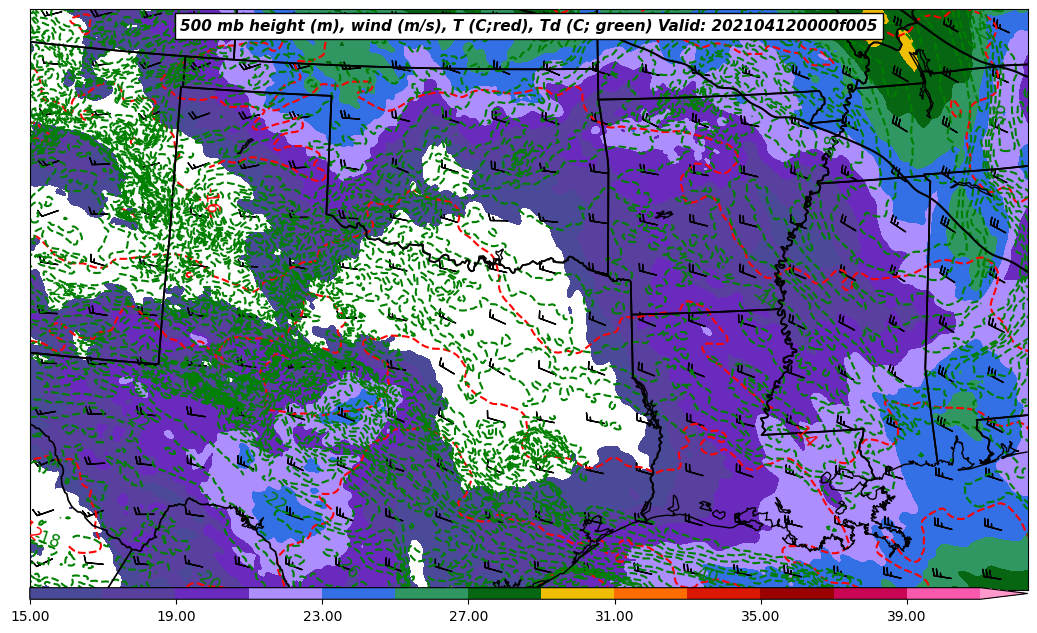Pick the dark maroon colorbar segment

click(796, 593)
